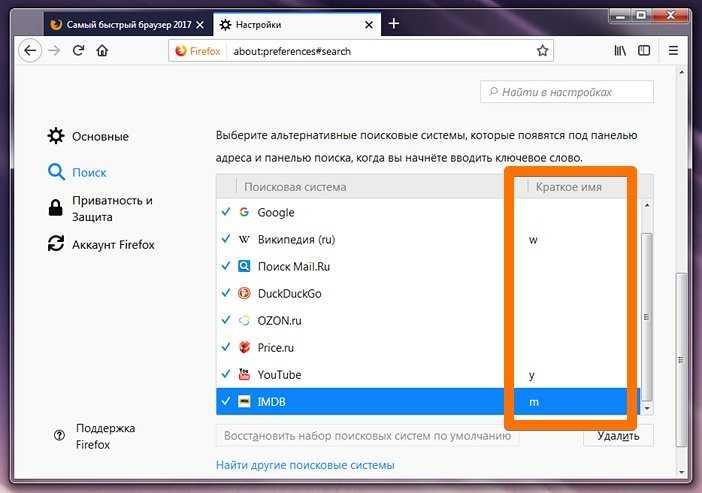The height and width of the screenshot is (493, 702).
Task: Go back with the back arrow button
Action: (30, 51)
